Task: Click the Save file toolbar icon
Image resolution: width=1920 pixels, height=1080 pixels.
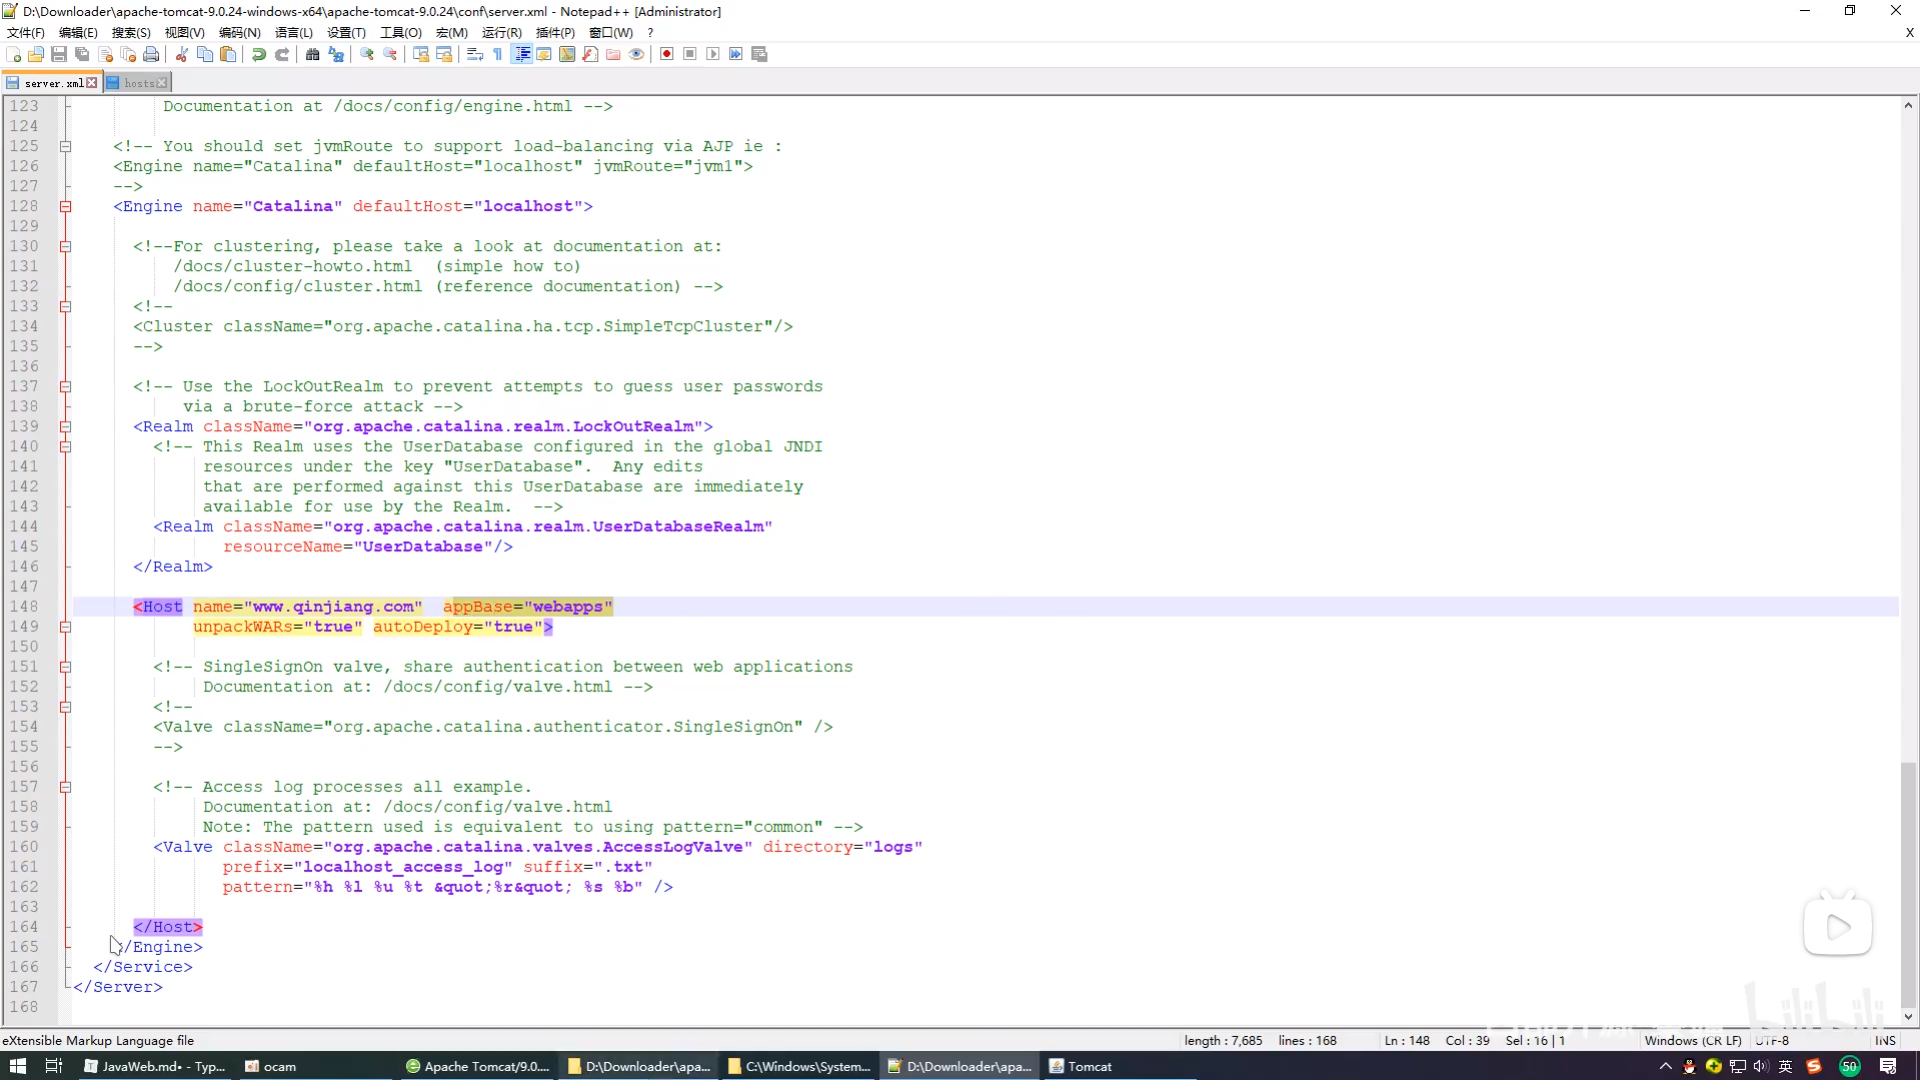Action: [59, 54]
